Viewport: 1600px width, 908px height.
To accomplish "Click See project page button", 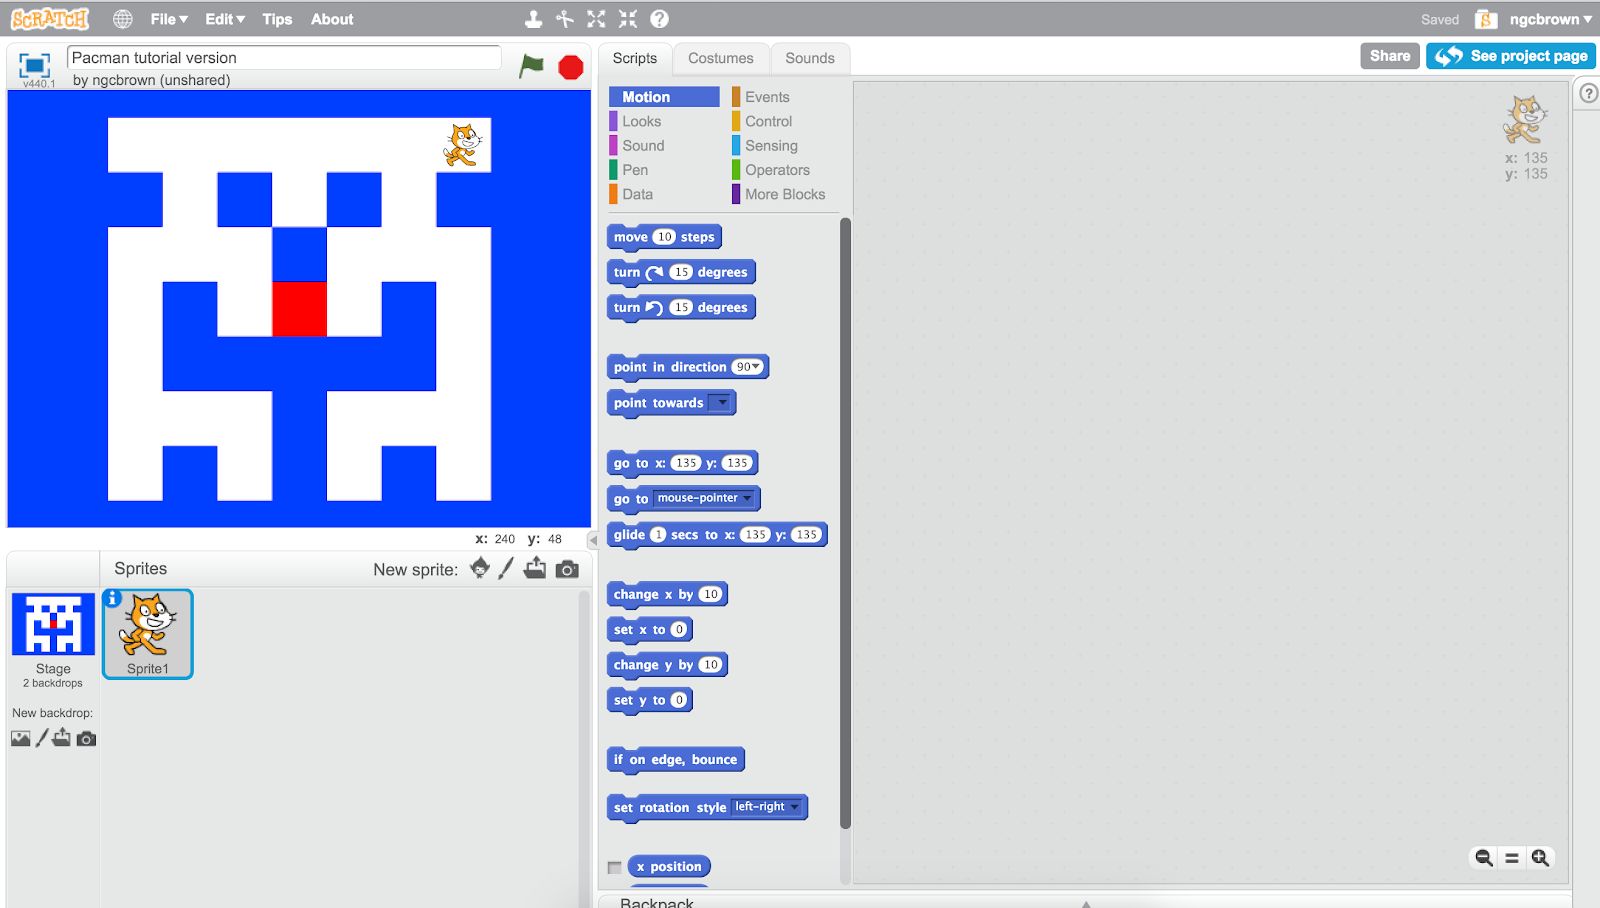I will [x=1511, y=56].
